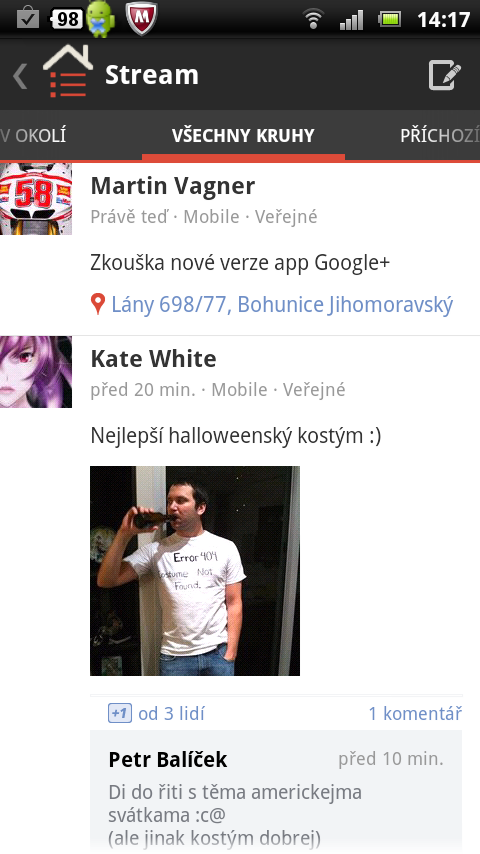Tap the battery 98 percent notification icon
This screenshot has height=854, width=480.
pos(67,20)
